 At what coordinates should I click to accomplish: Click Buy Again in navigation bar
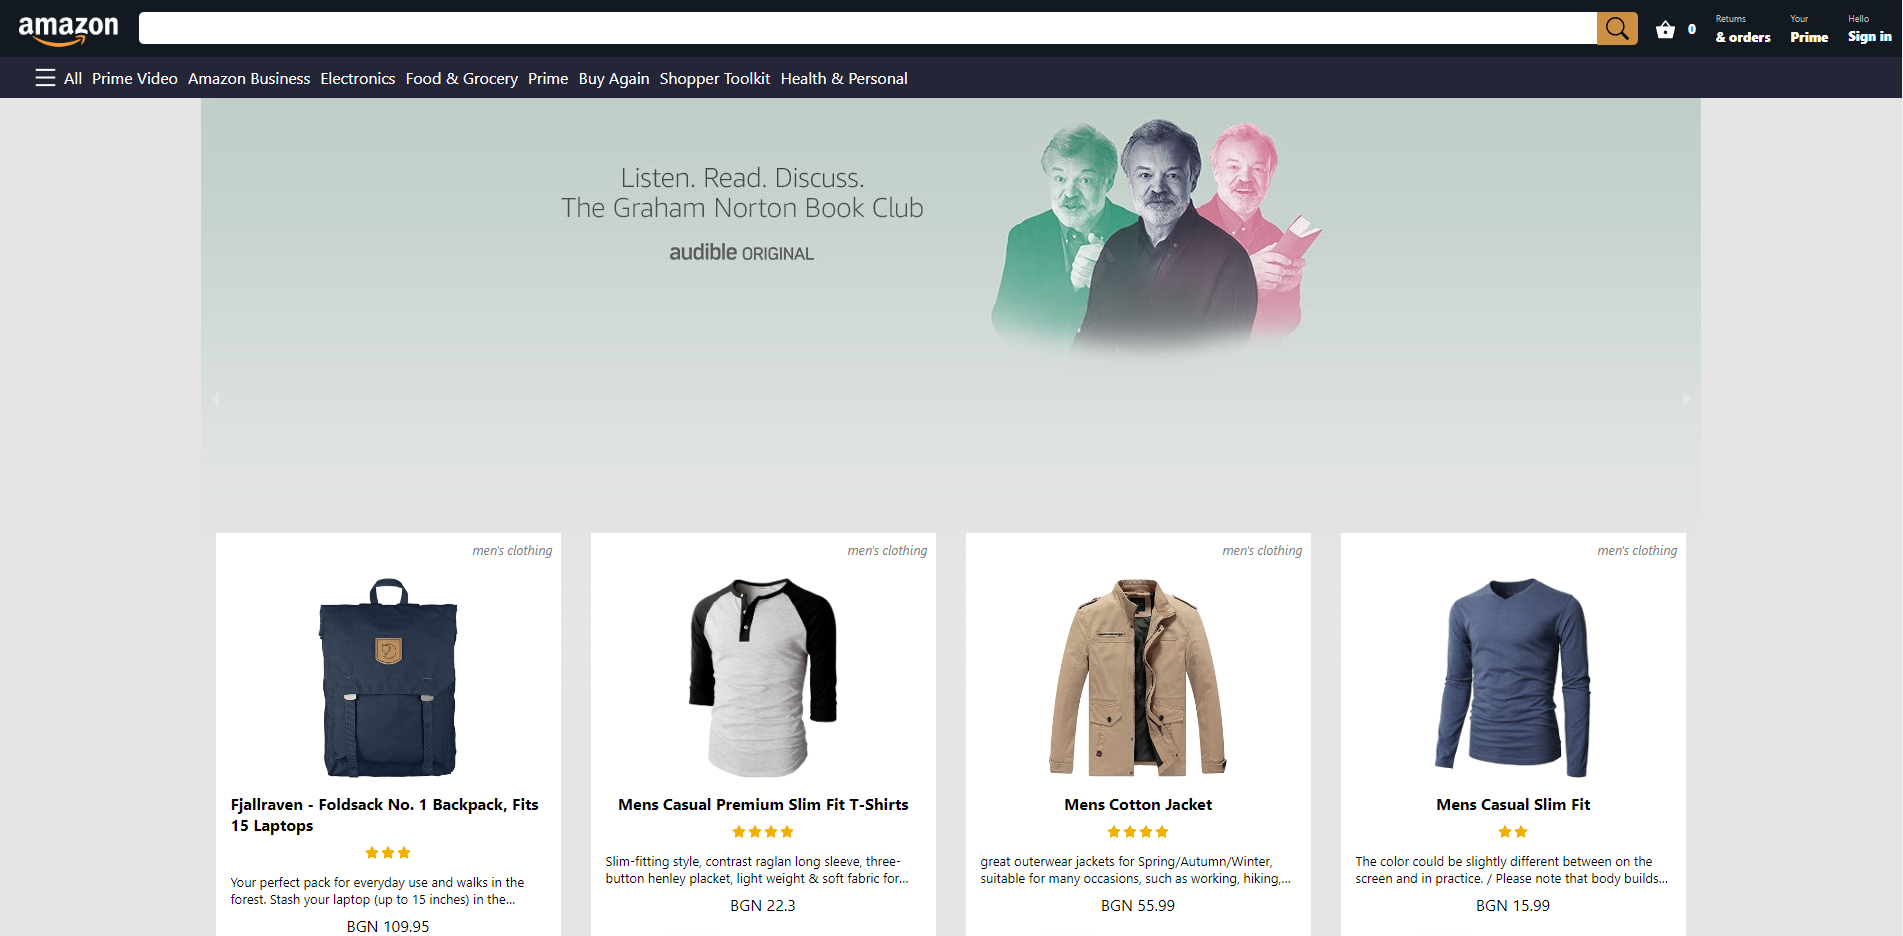pos(613,78)
